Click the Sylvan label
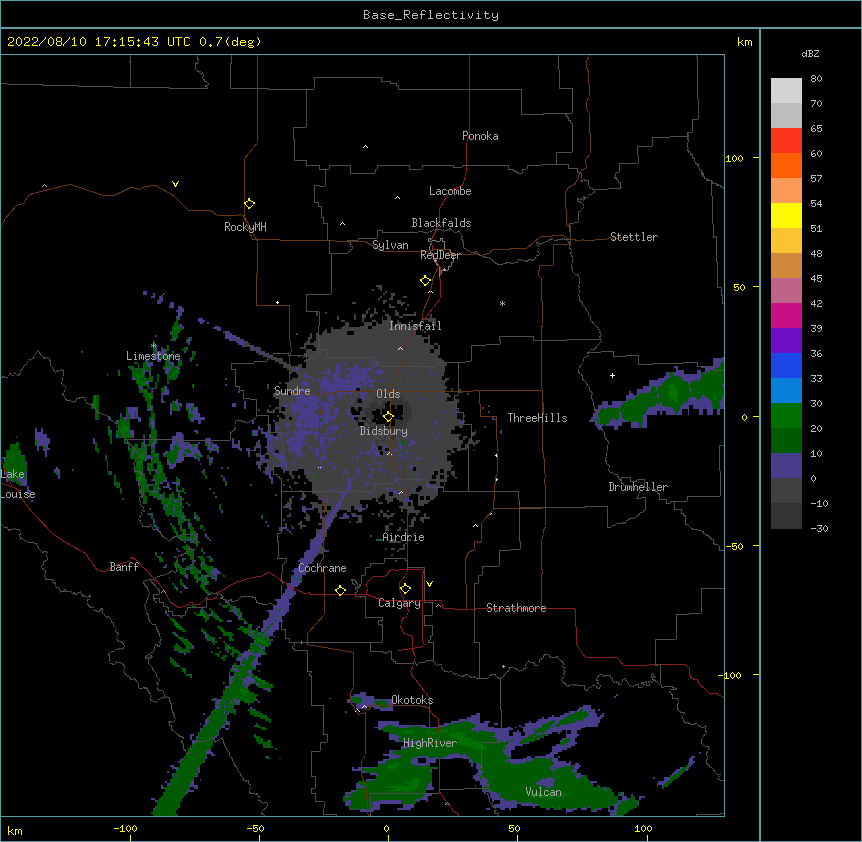This screenshot has height=842, width=862. [390, 245]
